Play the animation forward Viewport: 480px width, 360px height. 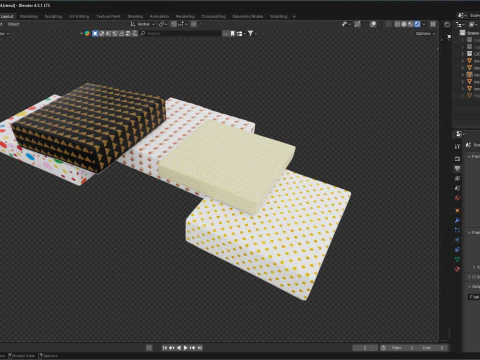[186, 348]
